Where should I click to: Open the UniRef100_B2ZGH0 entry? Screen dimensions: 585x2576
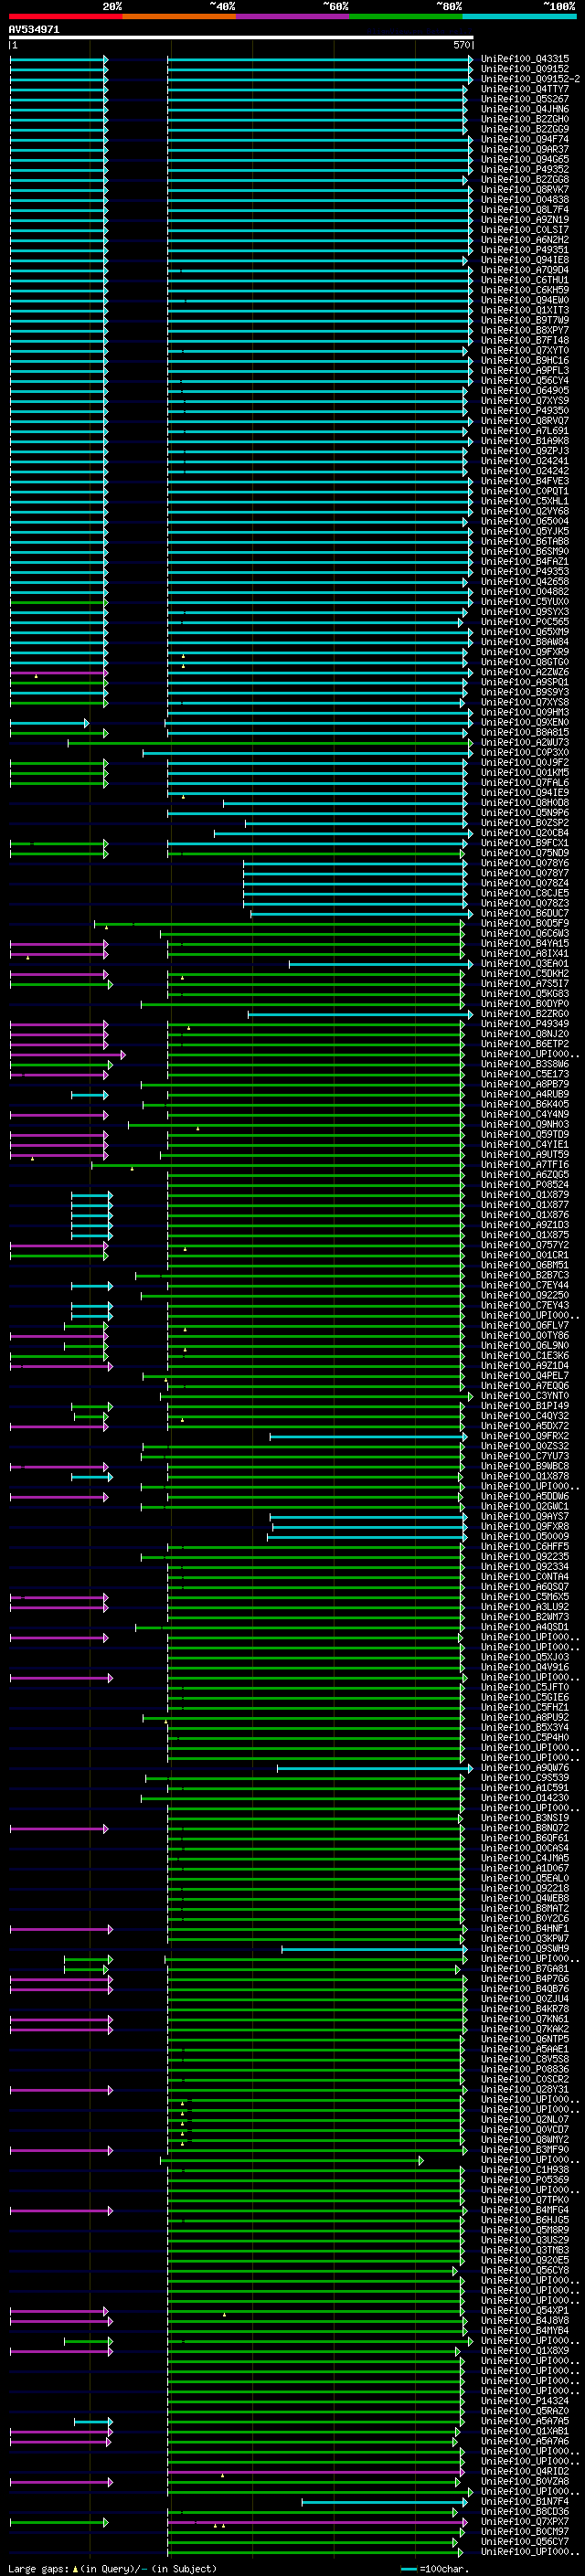coord(525,119)
